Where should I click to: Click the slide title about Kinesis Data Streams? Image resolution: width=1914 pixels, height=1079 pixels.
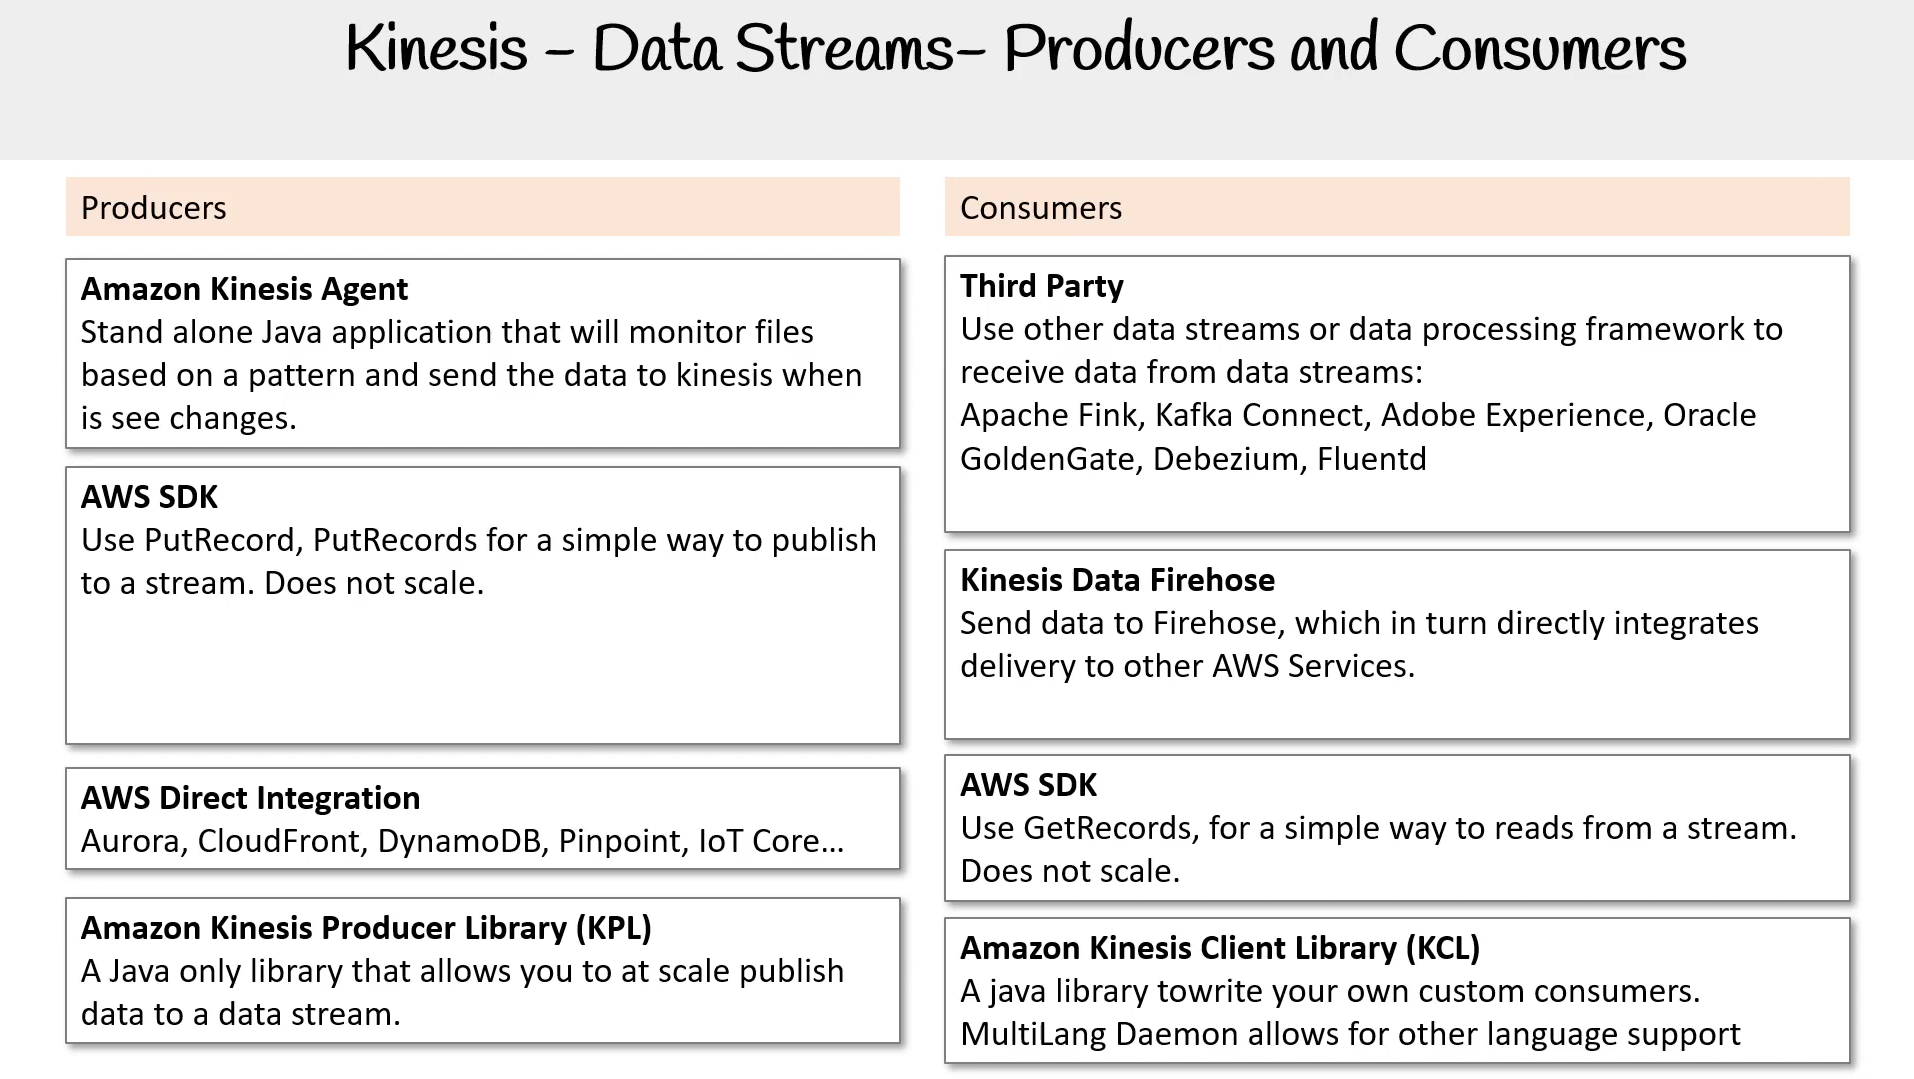[1015, 48]
